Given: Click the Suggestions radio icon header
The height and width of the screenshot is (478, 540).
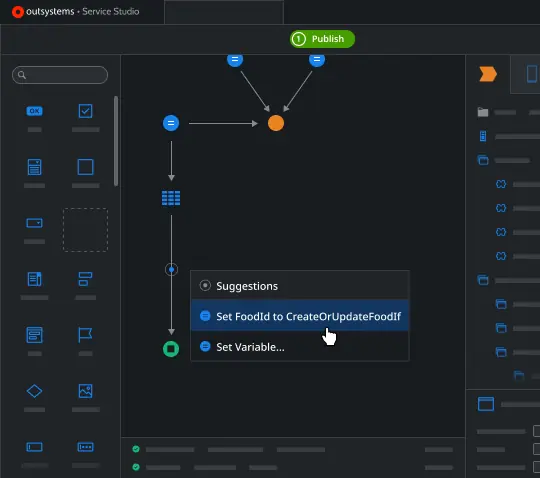Looking at the screenshot, I should [205, 285].
